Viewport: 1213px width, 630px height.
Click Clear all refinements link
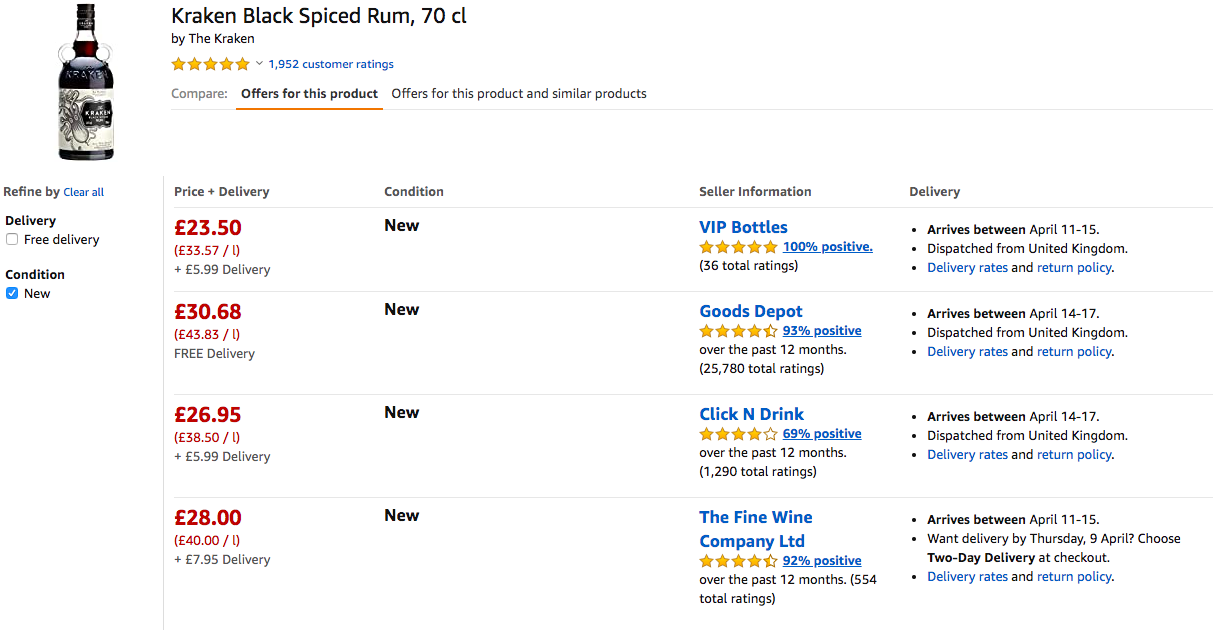point(83,192)
